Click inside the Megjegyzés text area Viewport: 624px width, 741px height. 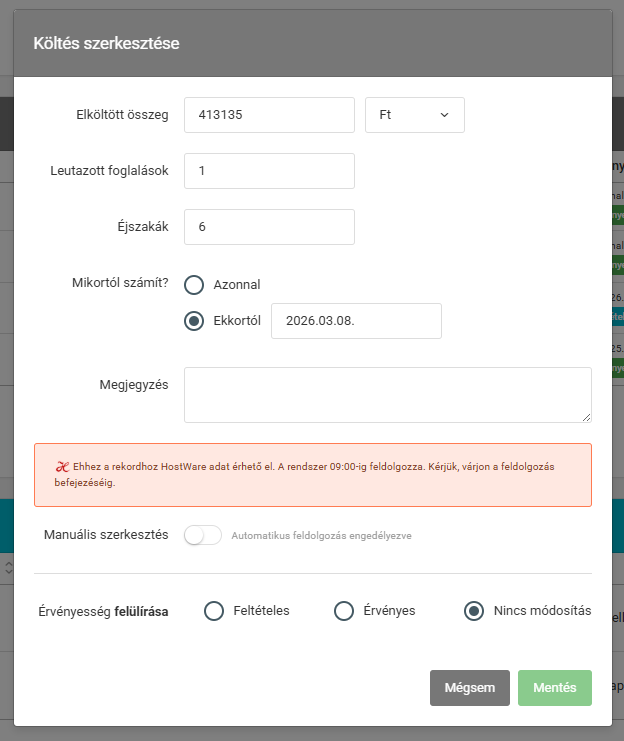pyautogui.click(x=387, y=394)
